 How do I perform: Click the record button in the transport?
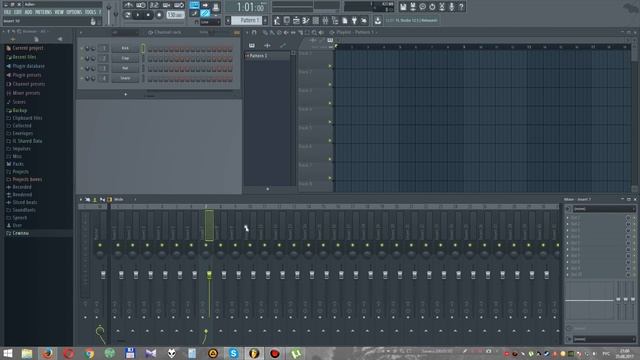click(x=159, y=15)
